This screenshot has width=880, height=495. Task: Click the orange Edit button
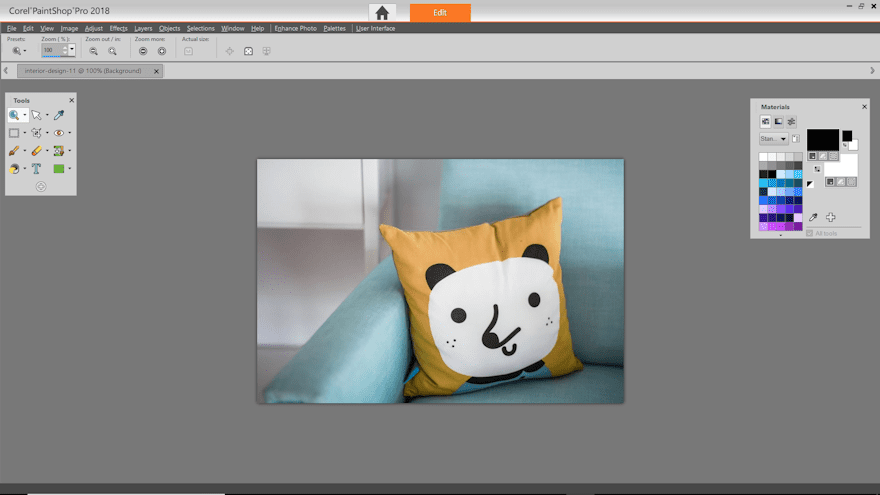click(x=440, y=13)
